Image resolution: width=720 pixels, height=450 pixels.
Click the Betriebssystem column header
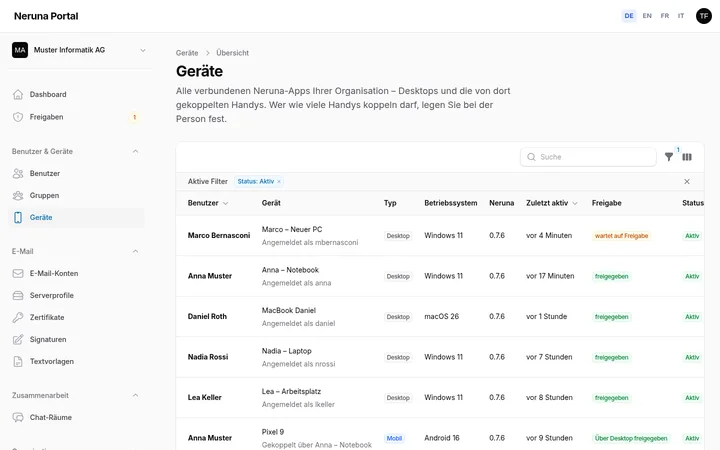click(450, 203)
